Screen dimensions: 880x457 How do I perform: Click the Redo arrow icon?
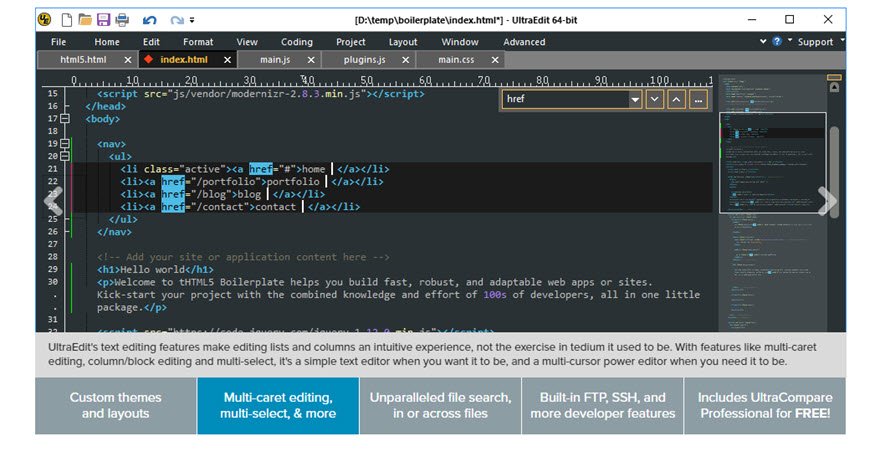pyautogui.click(x=177, y=19)
